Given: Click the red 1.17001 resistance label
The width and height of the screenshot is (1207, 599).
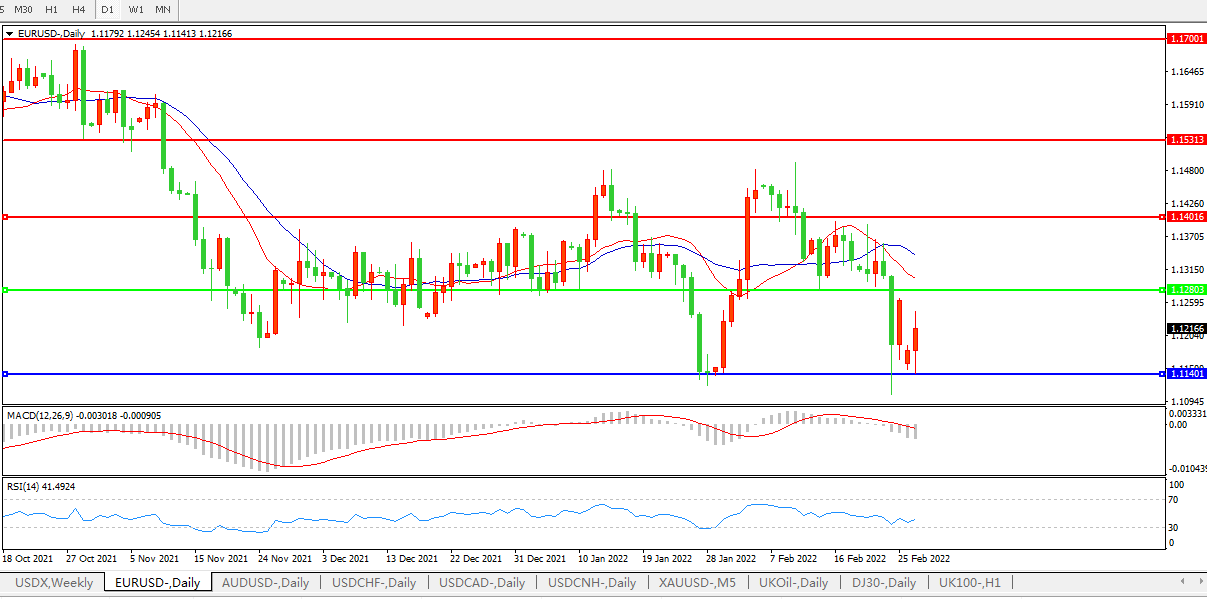Looking at the screenshot, I should click(1186, 38).
